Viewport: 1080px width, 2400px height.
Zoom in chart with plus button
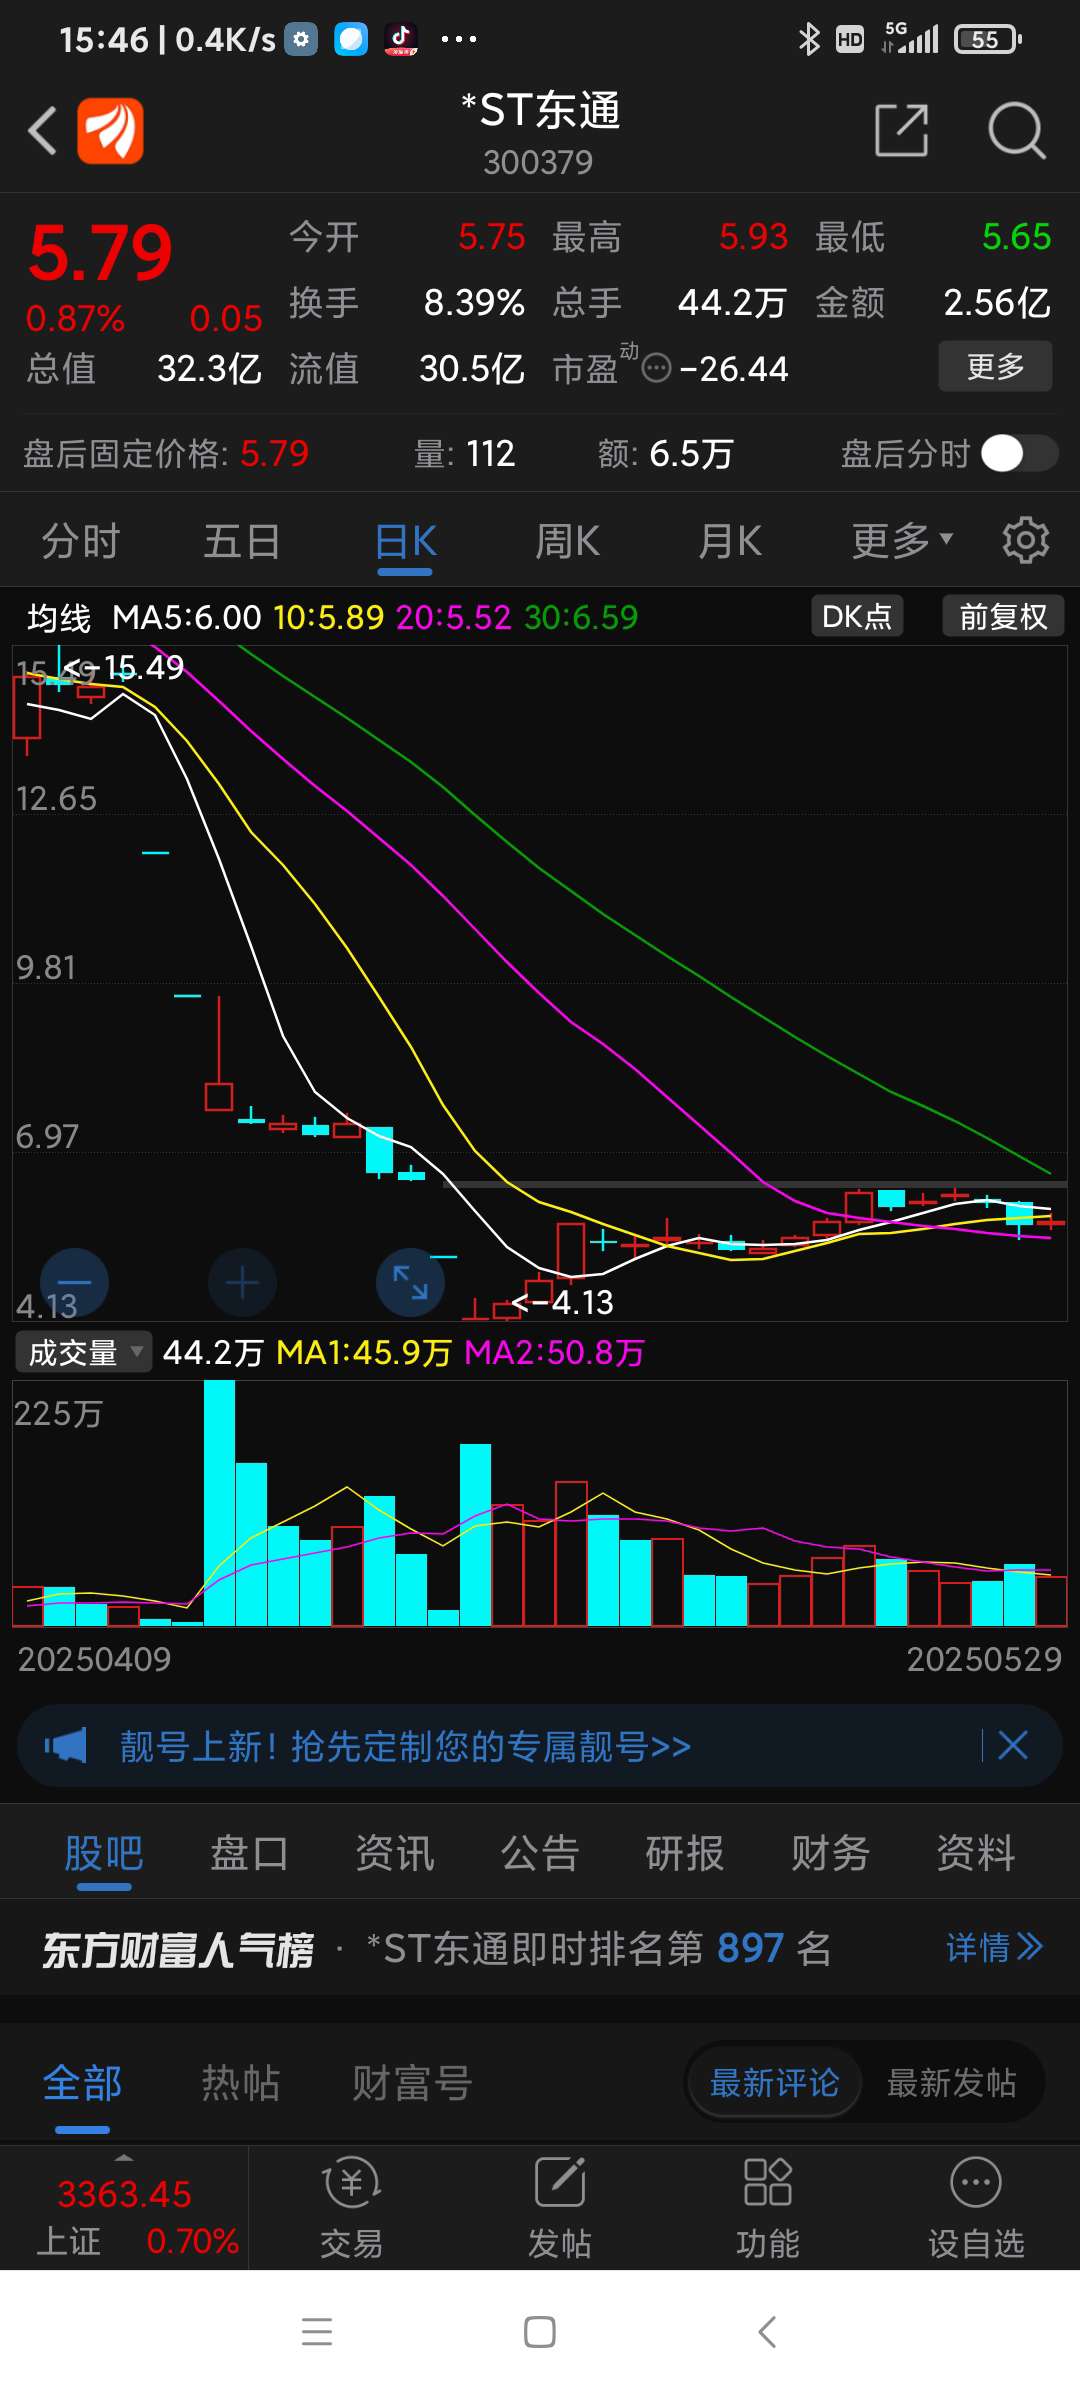pyautogui.click(x=242, y=1282)
